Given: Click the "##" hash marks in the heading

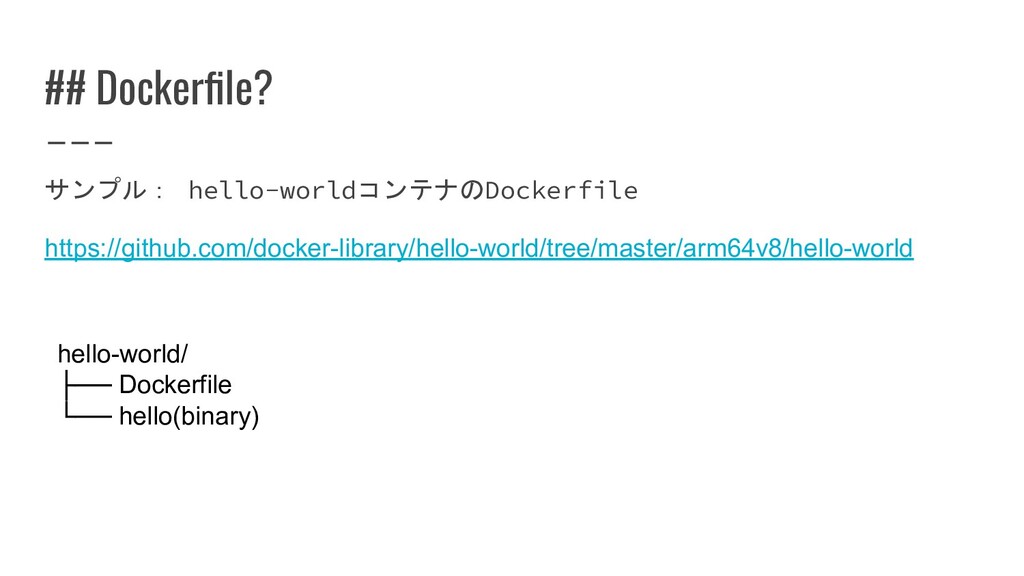Looking at the screenshot, I should click(x=65, y=88).
